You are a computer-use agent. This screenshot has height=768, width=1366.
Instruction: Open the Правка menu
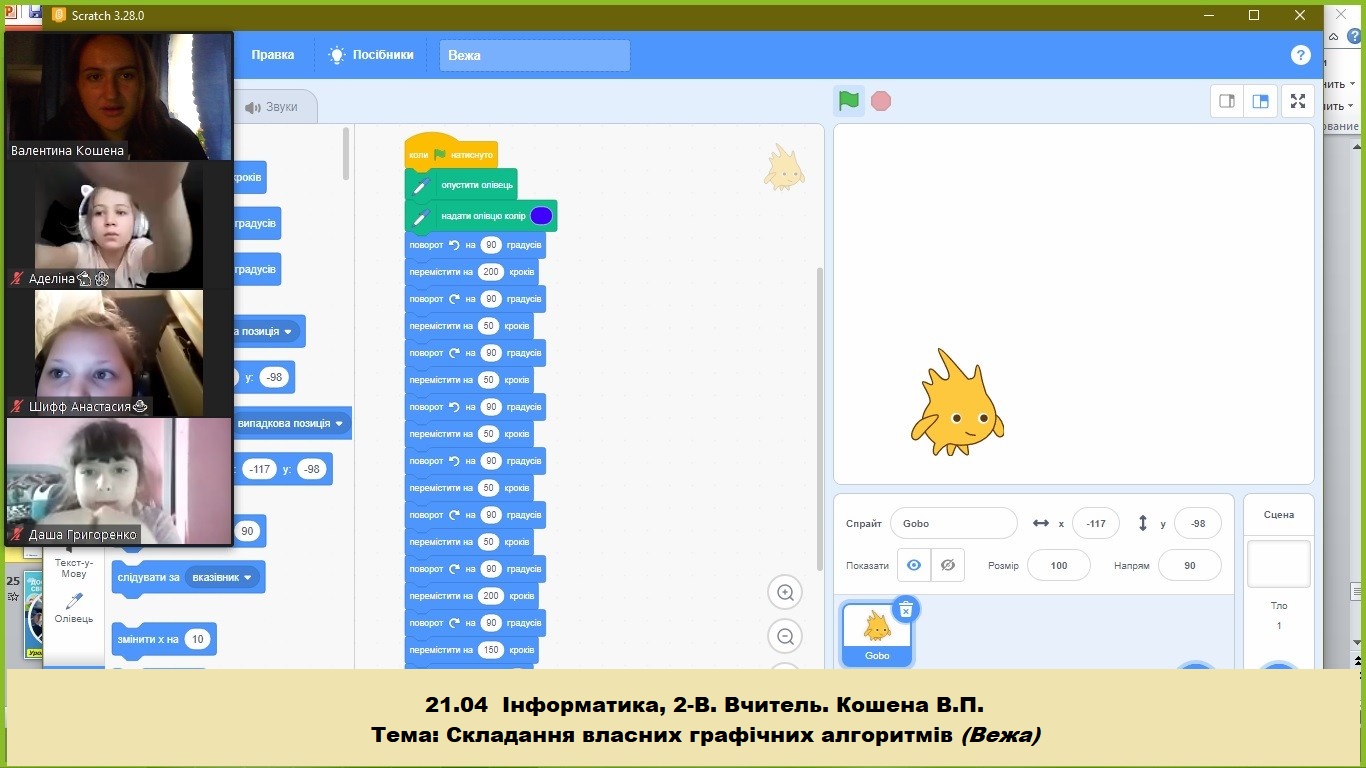pos(272,55)
